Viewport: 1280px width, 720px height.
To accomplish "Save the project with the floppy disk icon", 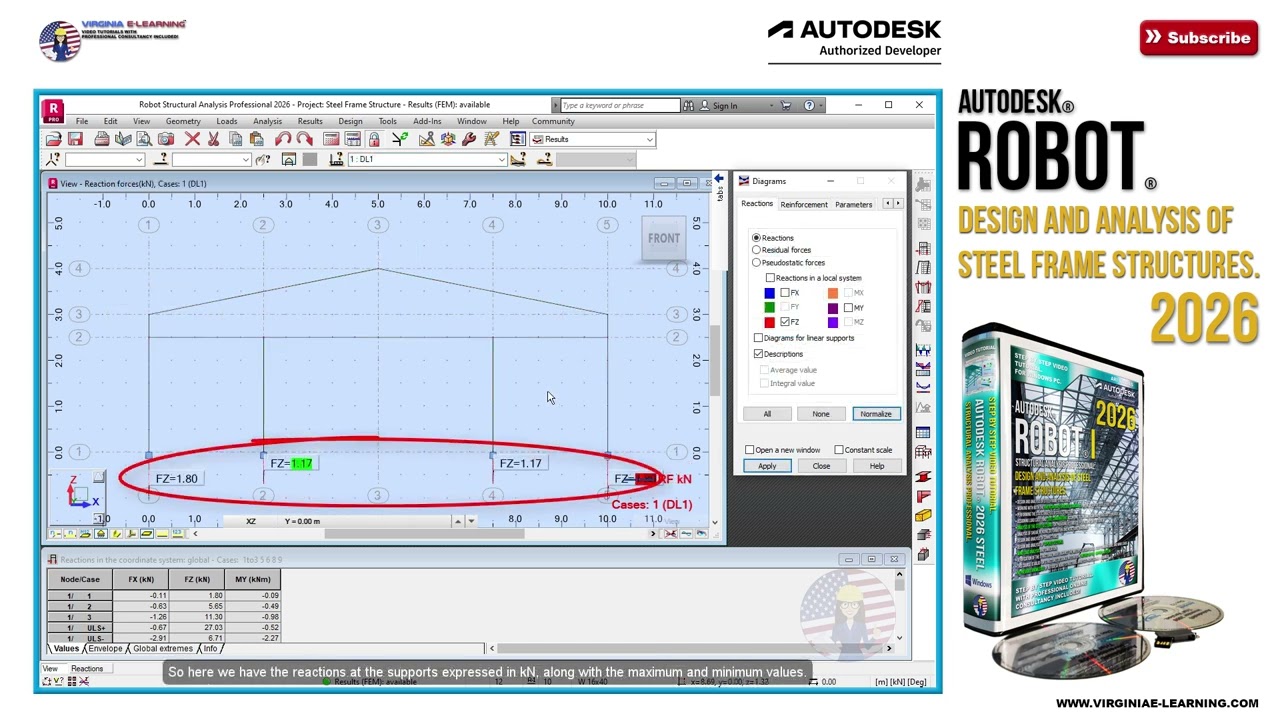I will tap(75, 139).
